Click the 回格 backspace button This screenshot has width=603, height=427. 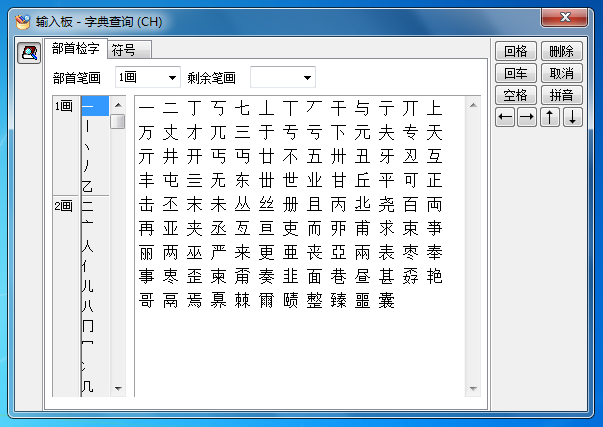(x=515, y=51)
